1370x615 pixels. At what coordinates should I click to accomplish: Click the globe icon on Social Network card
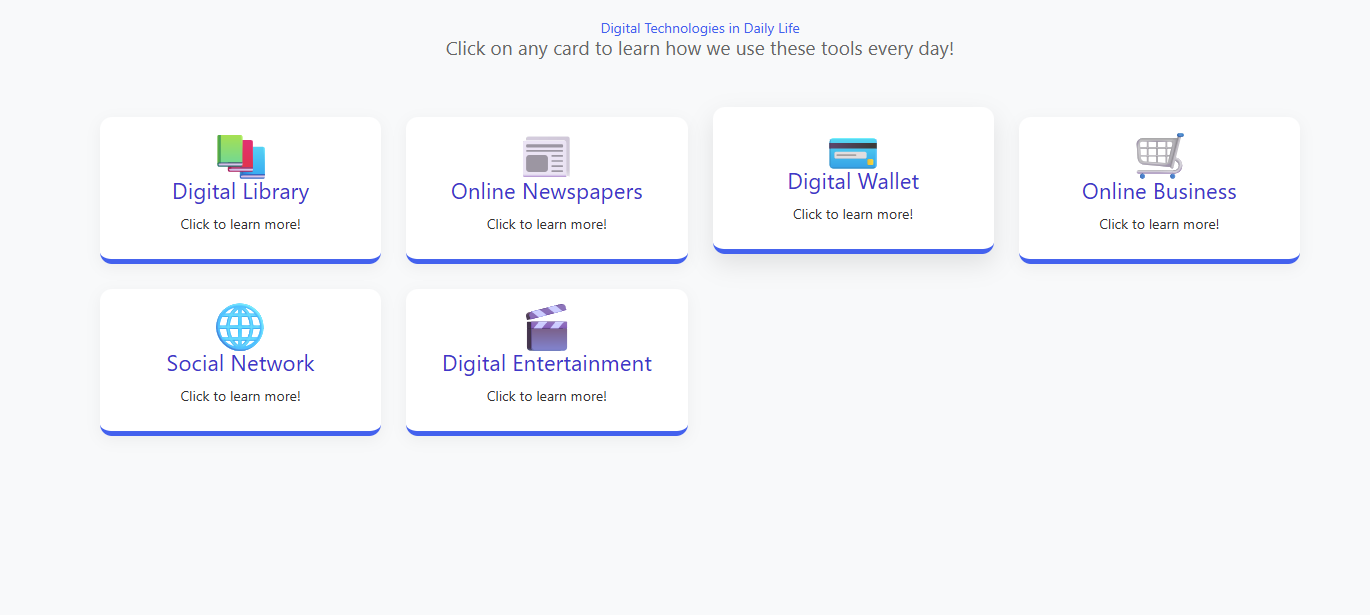click(x=239, y=327)
